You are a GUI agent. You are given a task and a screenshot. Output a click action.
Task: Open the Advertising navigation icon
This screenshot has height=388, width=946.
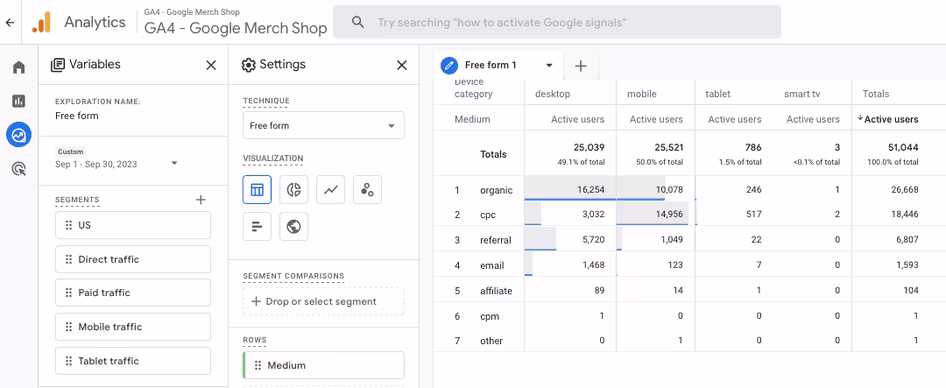[x=19, y=169]
